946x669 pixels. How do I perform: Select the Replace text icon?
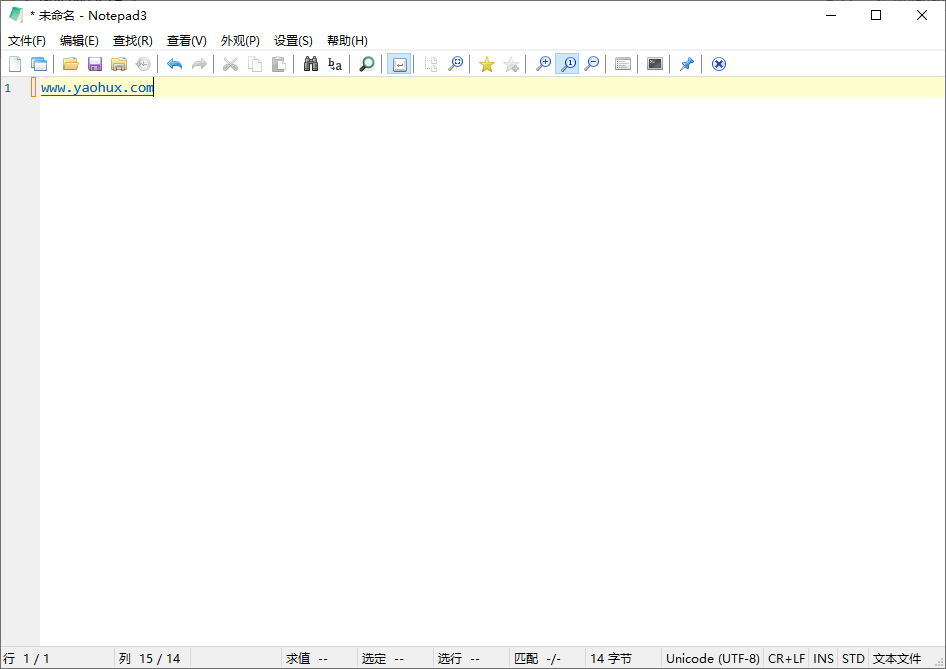click(335, 63)
